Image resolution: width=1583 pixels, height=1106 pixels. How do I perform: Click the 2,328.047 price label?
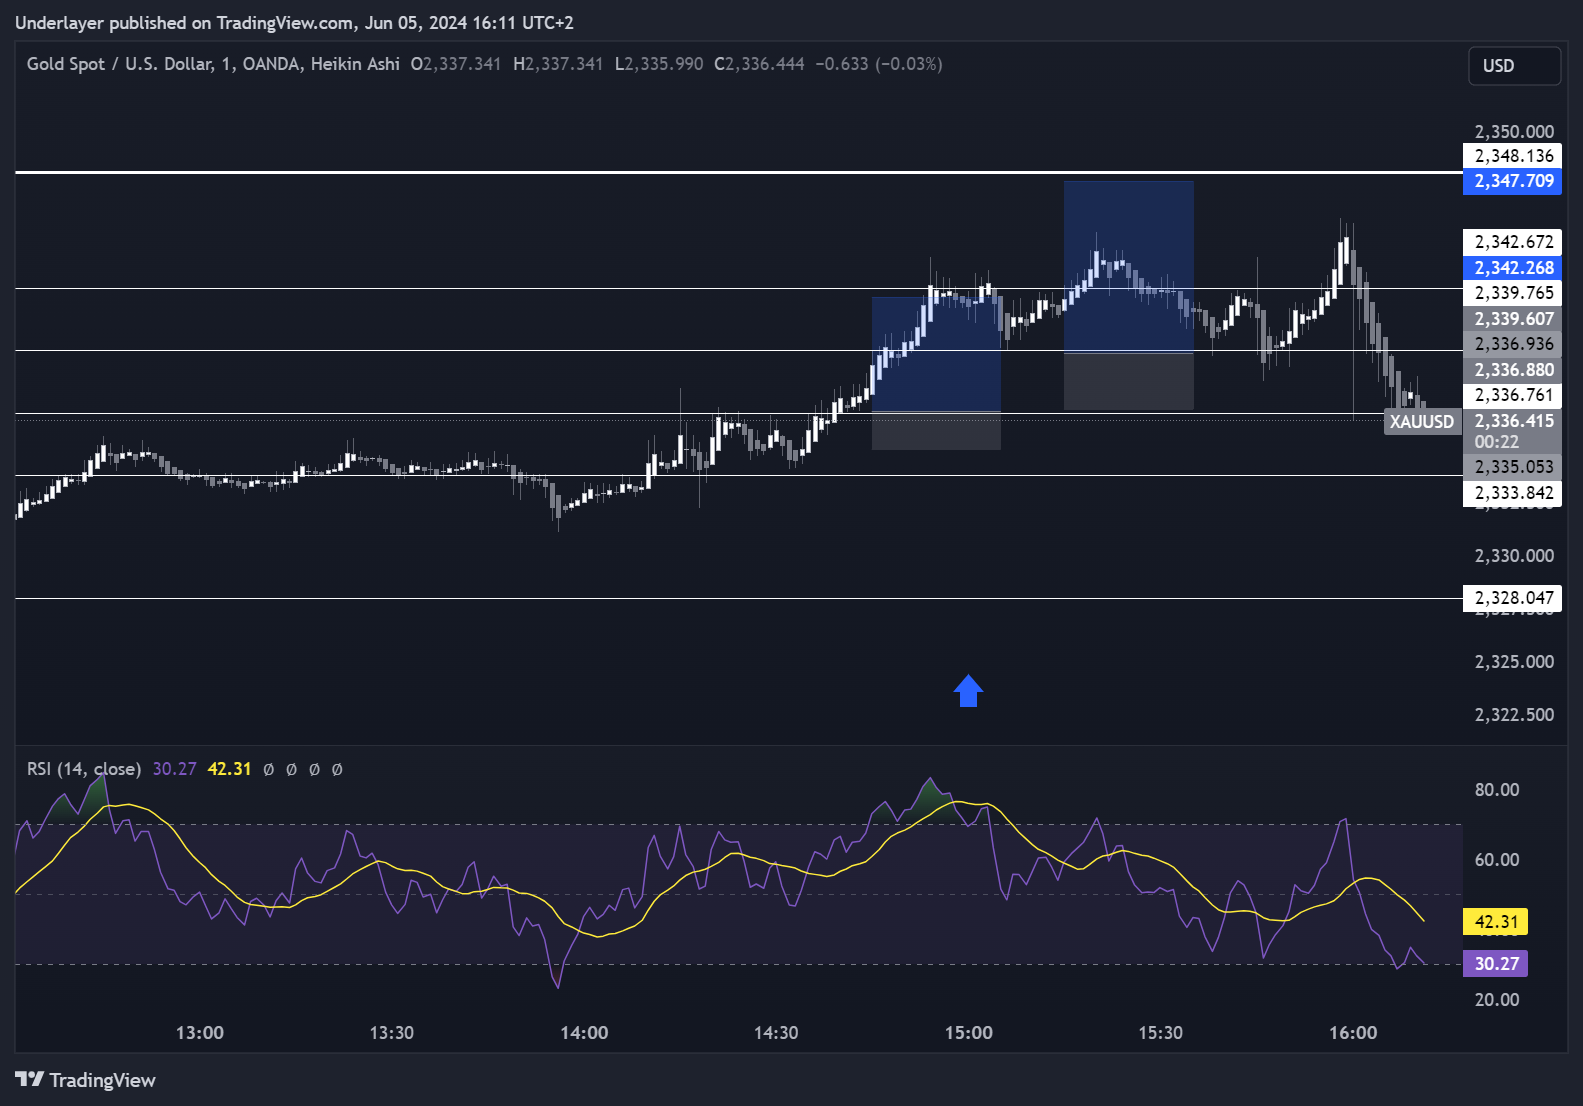1512,598
